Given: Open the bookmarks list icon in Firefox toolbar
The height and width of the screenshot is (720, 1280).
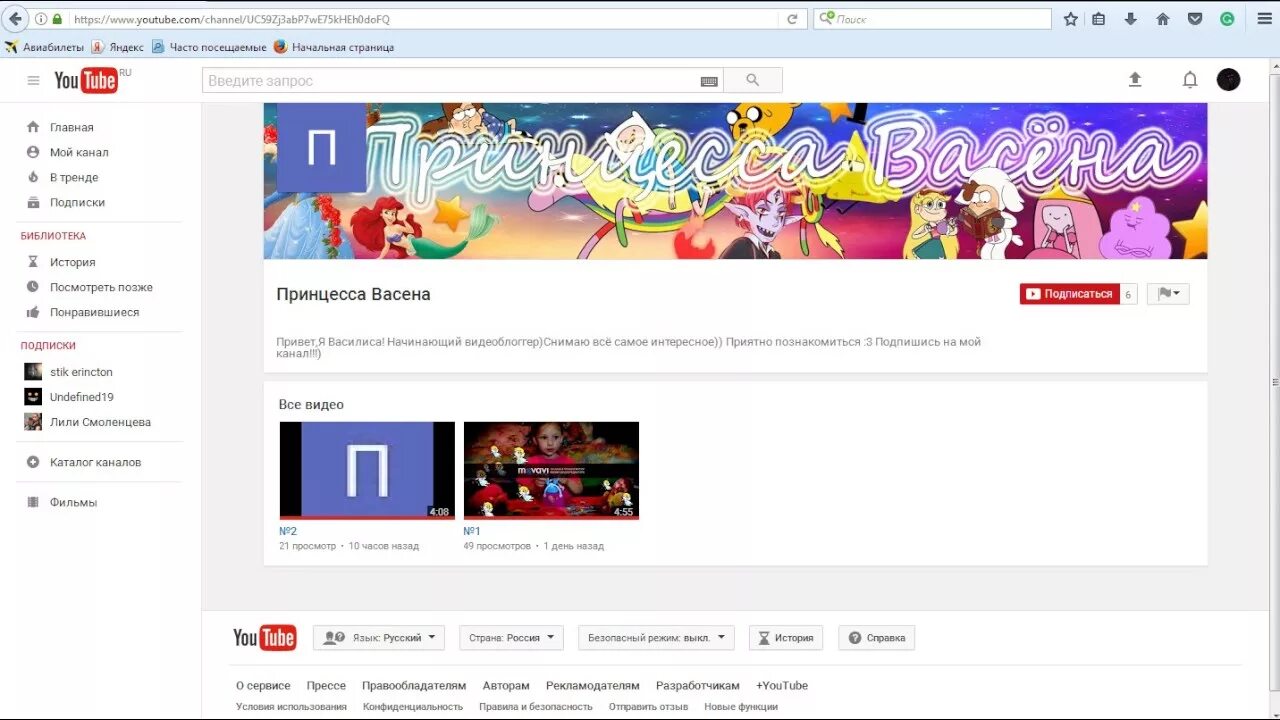Looking at the screenshot, I should coord(1099,19).
